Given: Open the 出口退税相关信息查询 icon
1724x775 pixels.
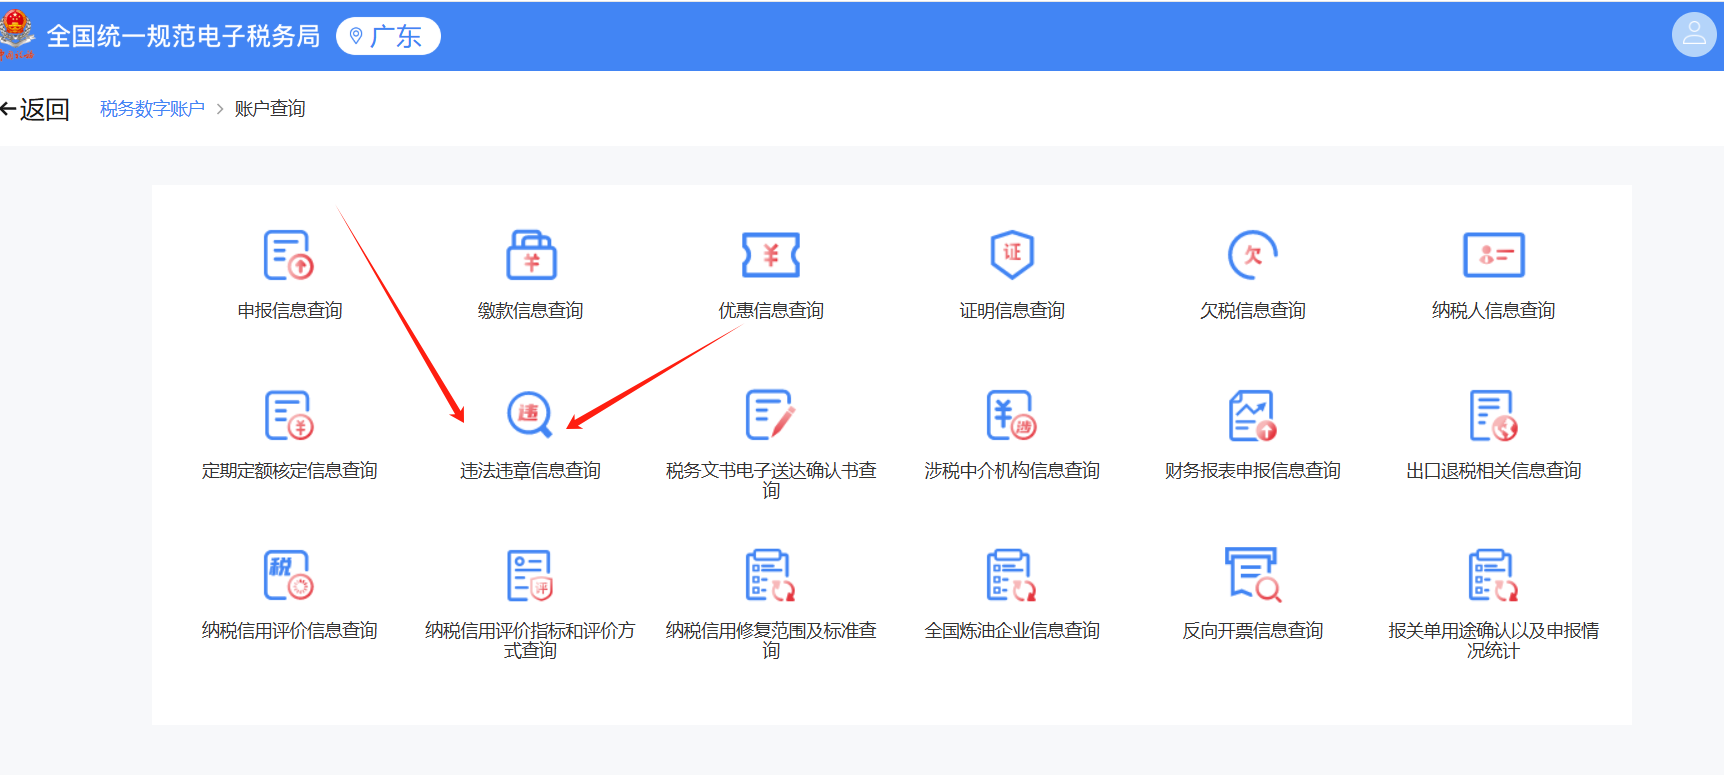Looking at the screenshot, I should tap(1494, 415).
